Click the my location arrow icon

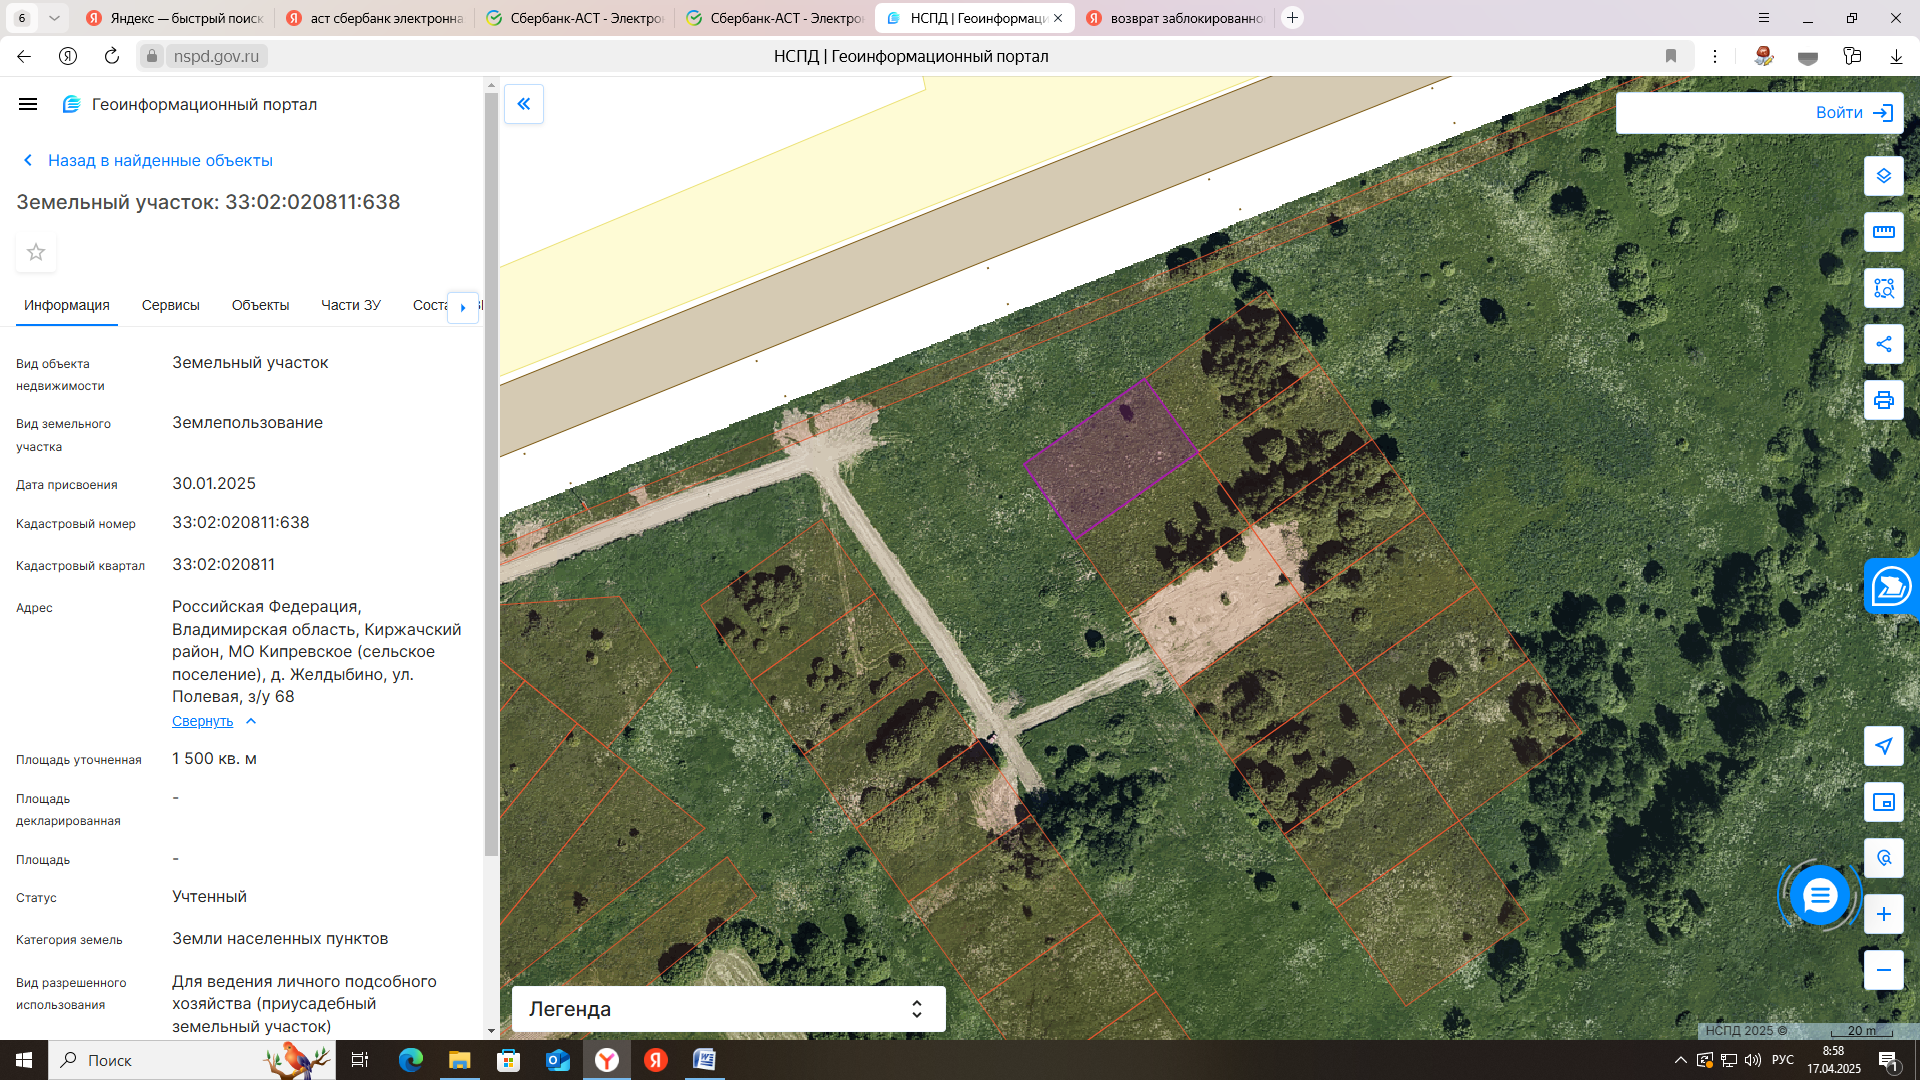pyautogui.click(x=1883, y=746)
